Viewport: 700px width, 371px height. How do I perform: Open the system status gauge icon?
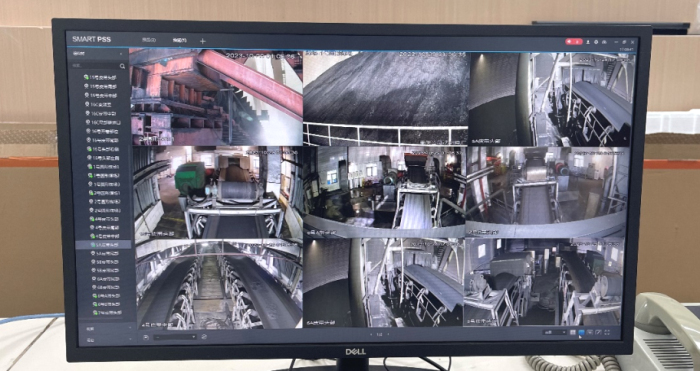604,42
